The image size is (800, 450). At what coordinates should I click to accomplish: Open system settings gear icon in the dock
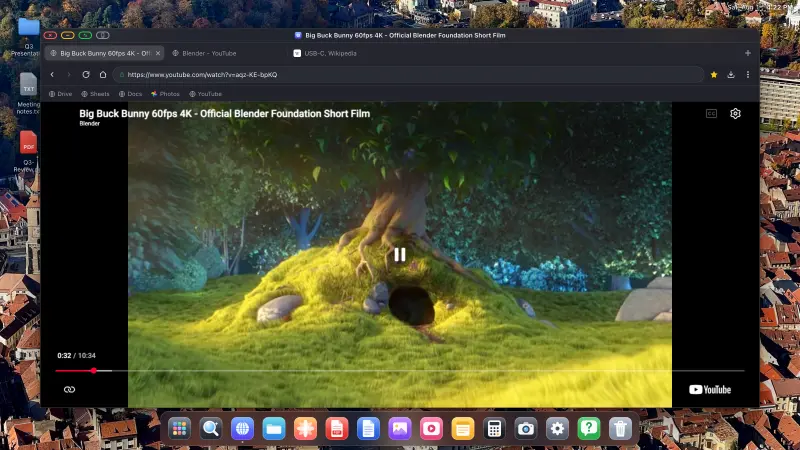point(557,429)
